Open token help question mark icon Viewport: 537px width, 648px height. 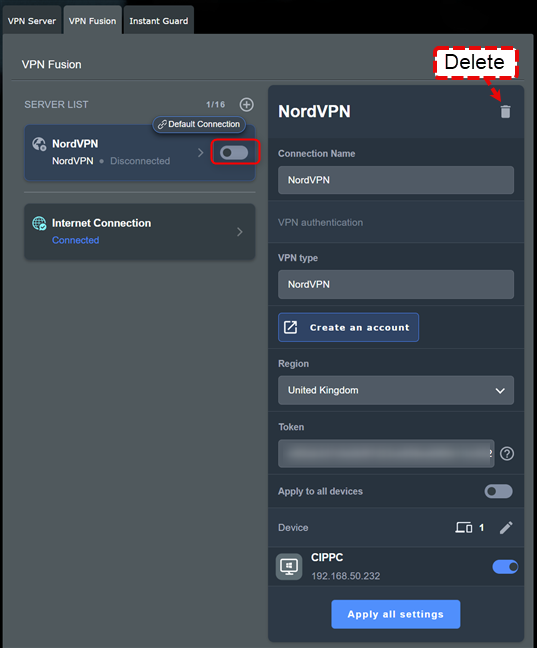(507, 454)
